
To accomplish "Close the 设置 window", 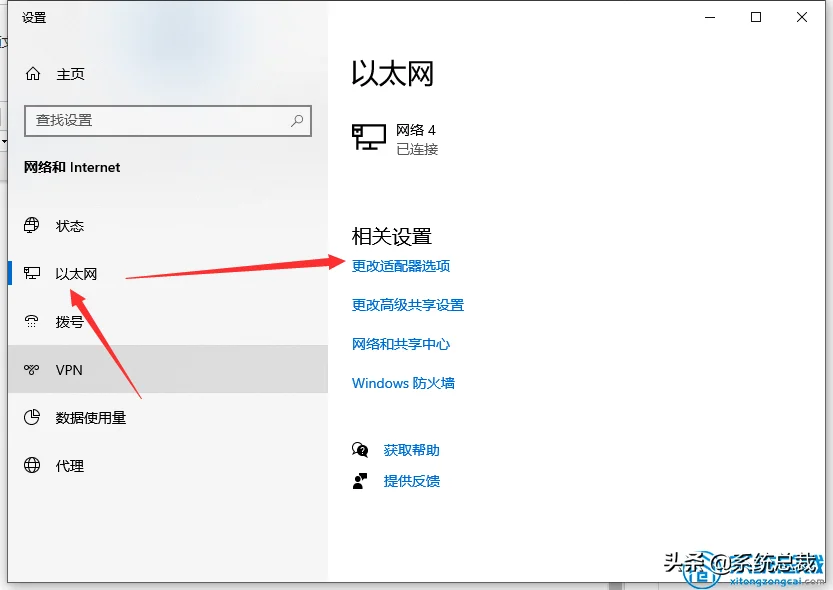I will coord(802,18).
